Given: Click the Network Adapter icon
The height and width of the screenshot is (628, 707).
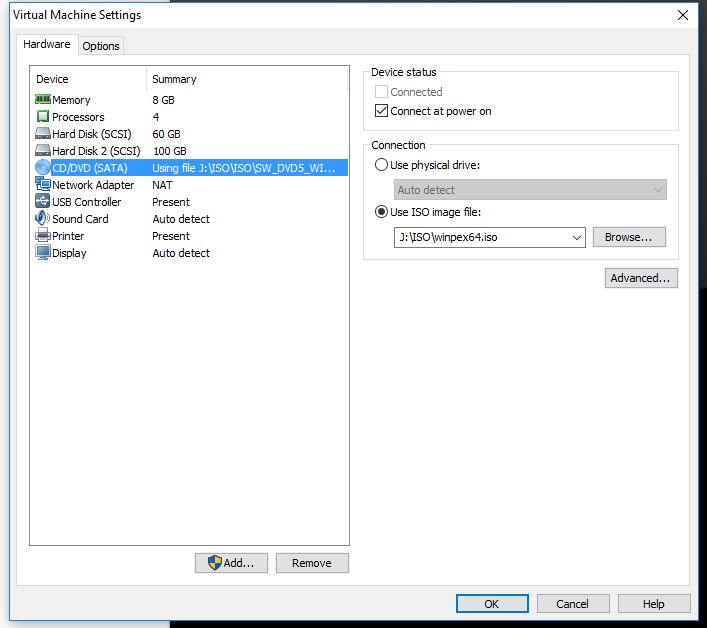Looking at the screenshot, I should [43, 184].
